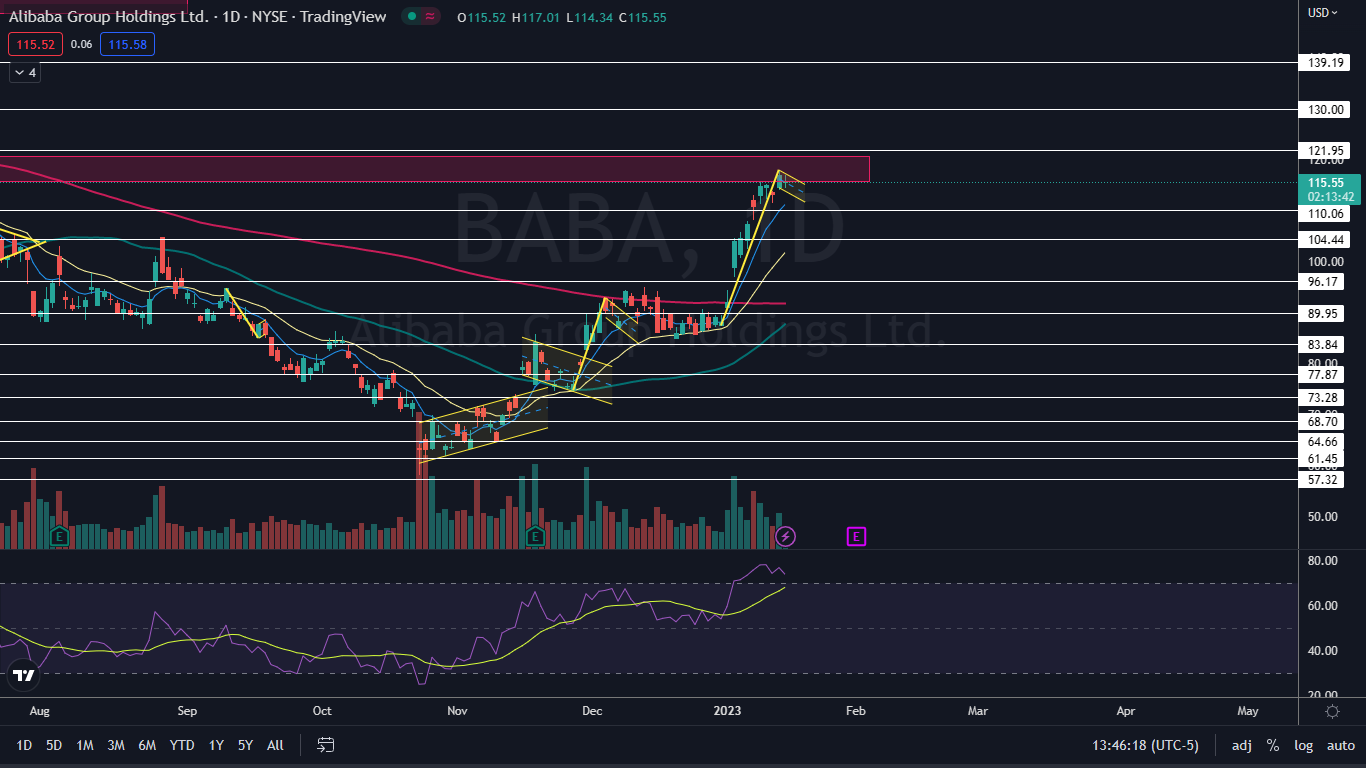Toggle percent scale mode
The width and height of the screenshot is (1366, 768).
tap(1272, 745)
